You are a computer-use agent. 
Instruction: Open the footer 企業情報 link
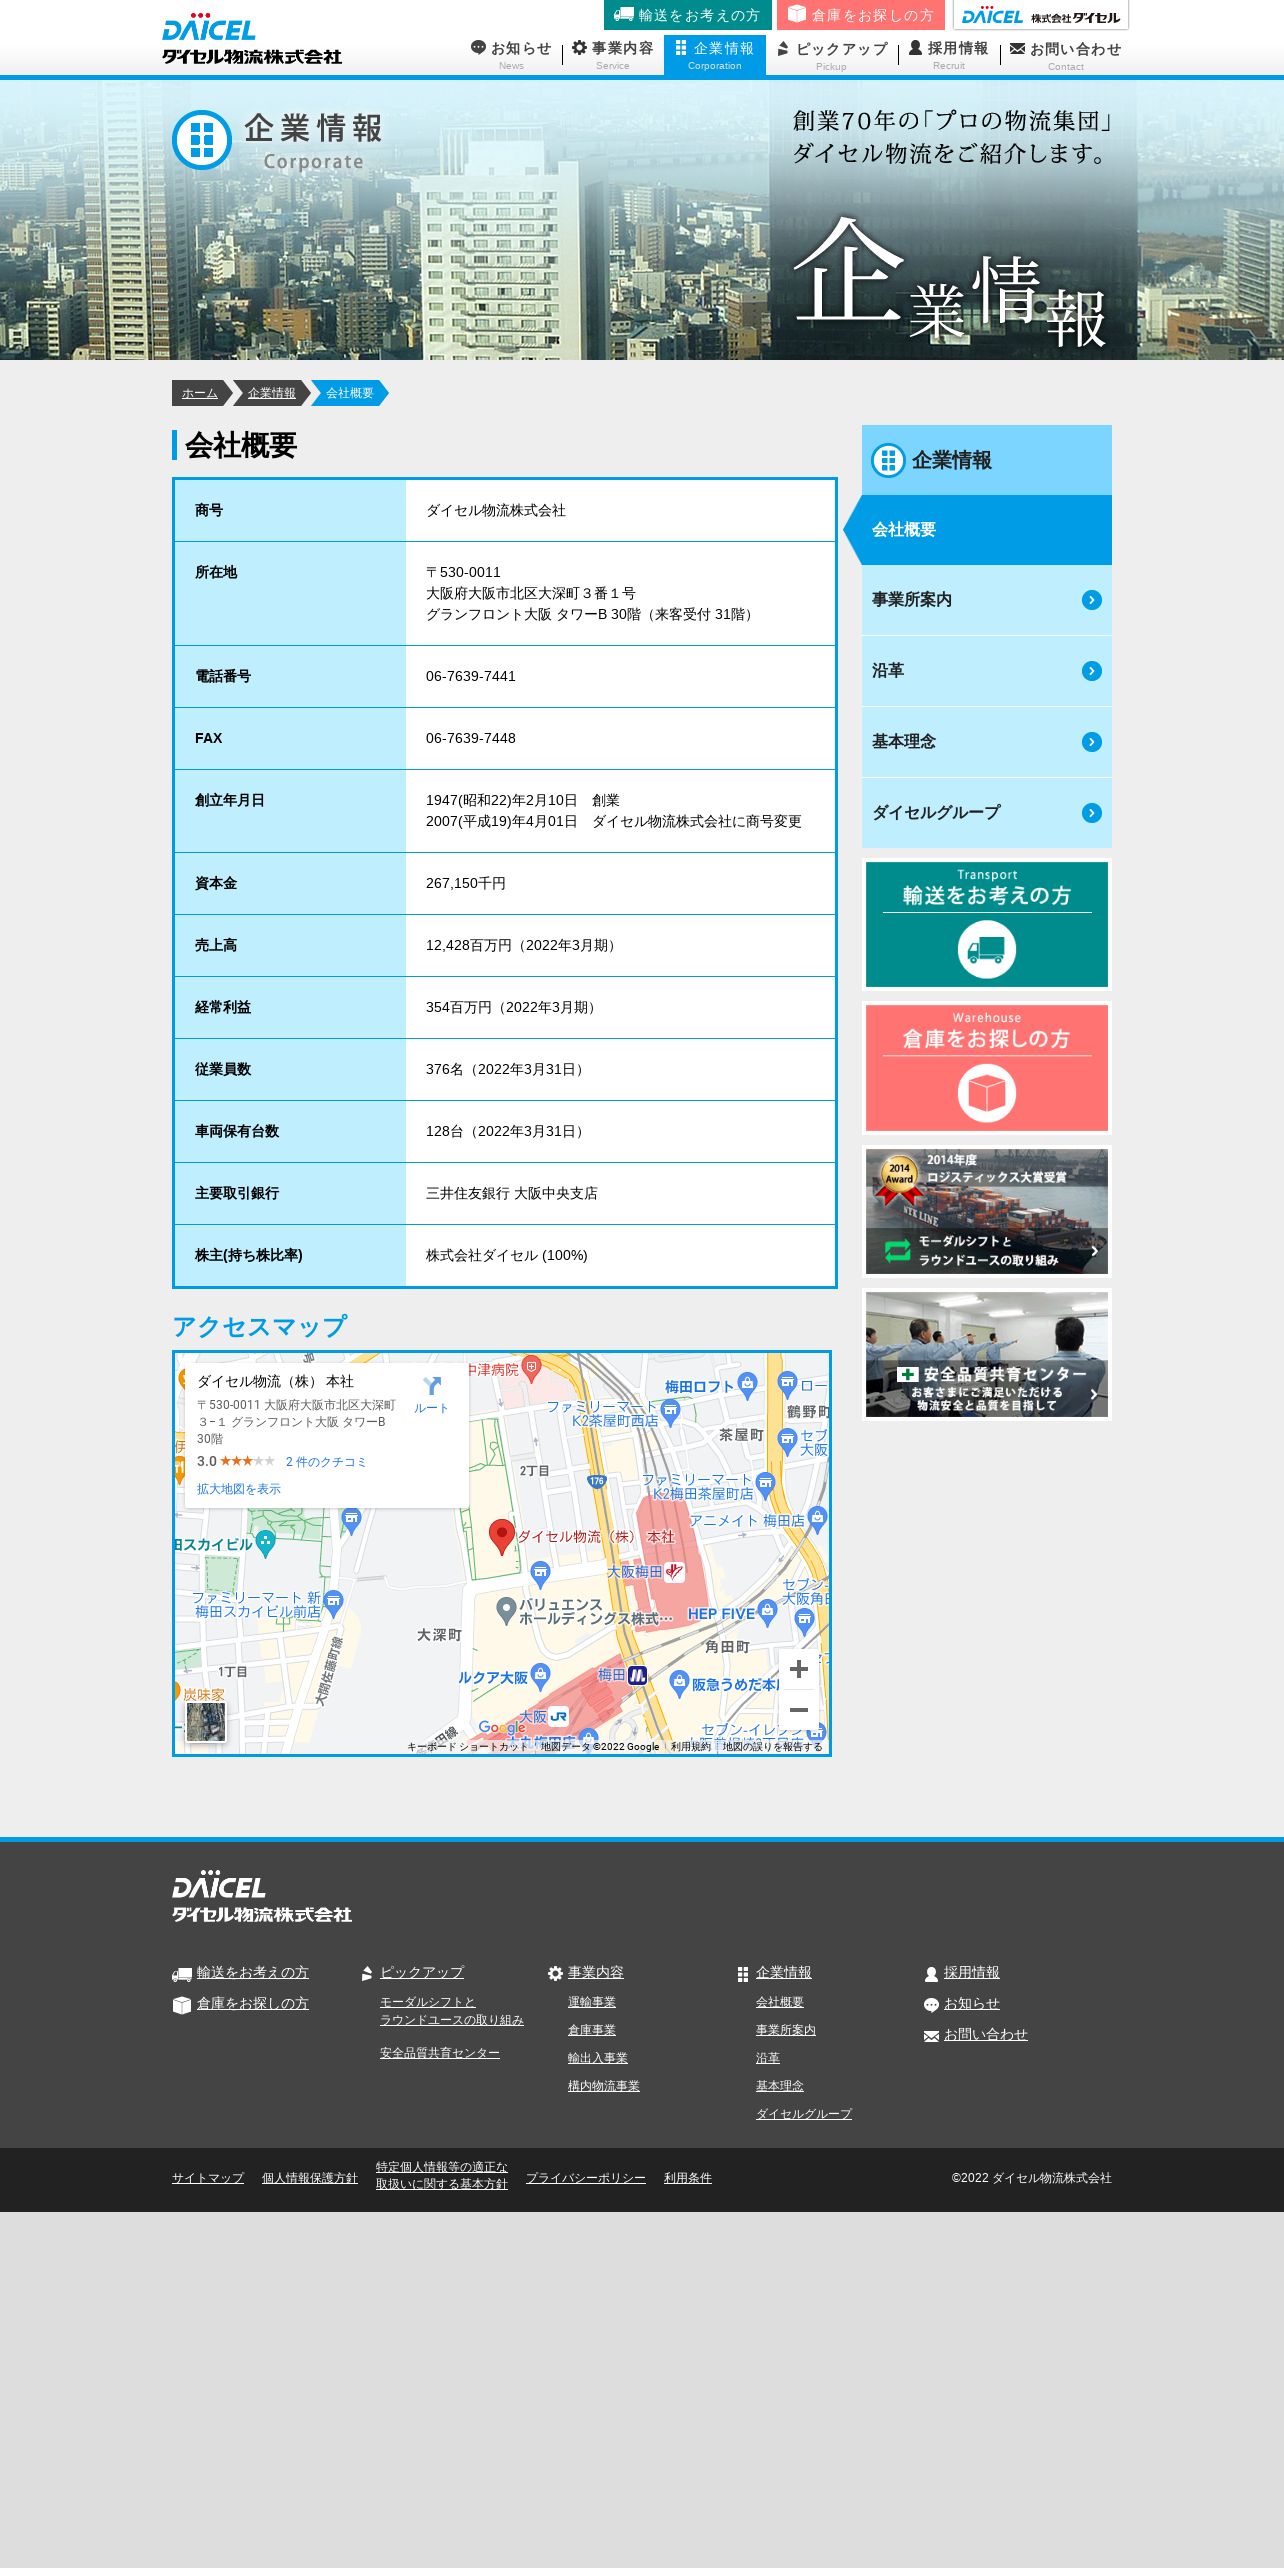coord(784,1972)
